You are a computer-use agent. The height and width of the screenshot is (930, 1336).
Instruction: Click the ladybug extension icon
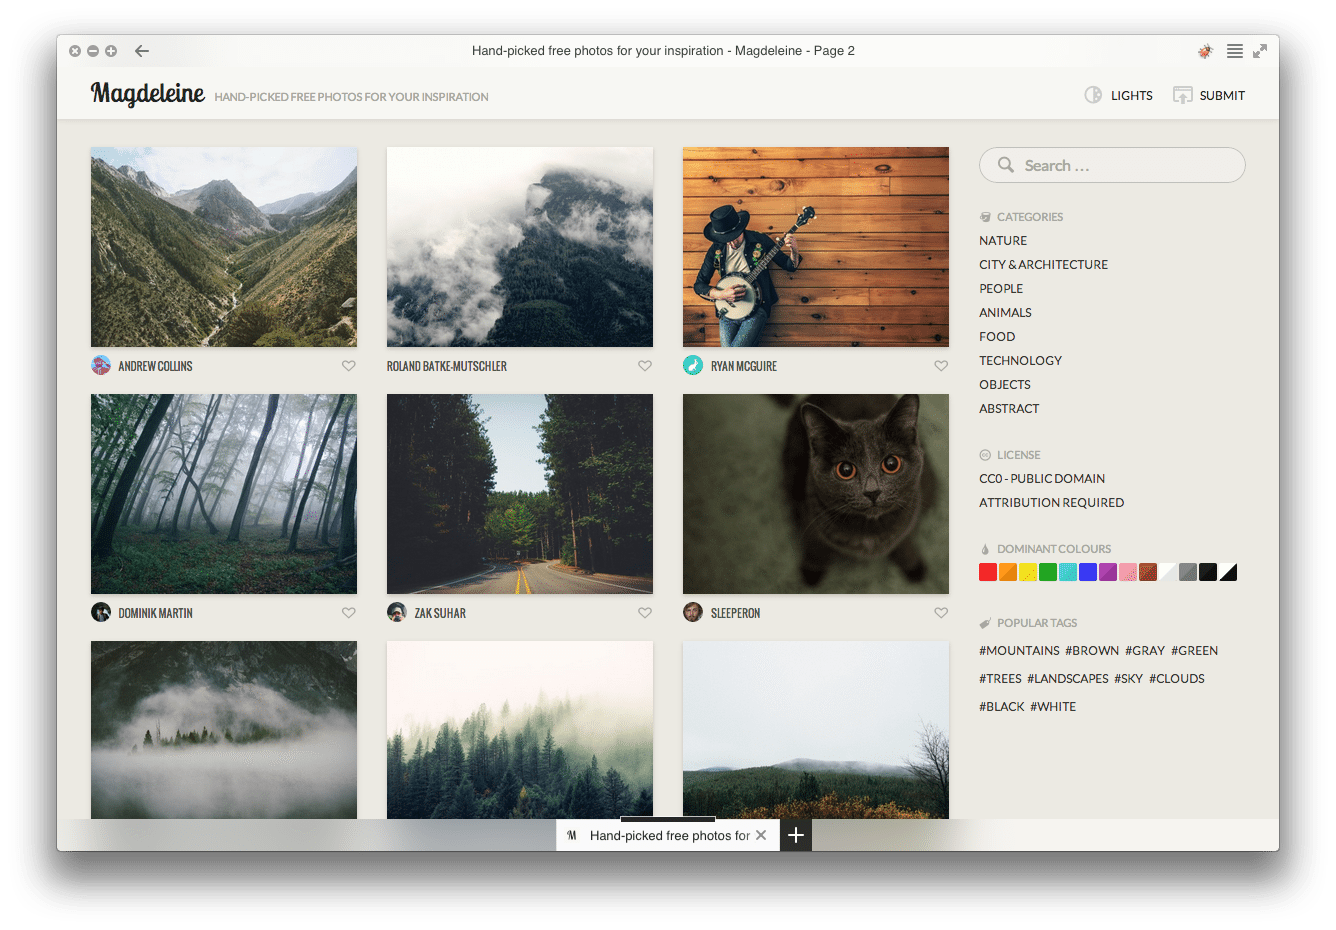[1205, 51]
